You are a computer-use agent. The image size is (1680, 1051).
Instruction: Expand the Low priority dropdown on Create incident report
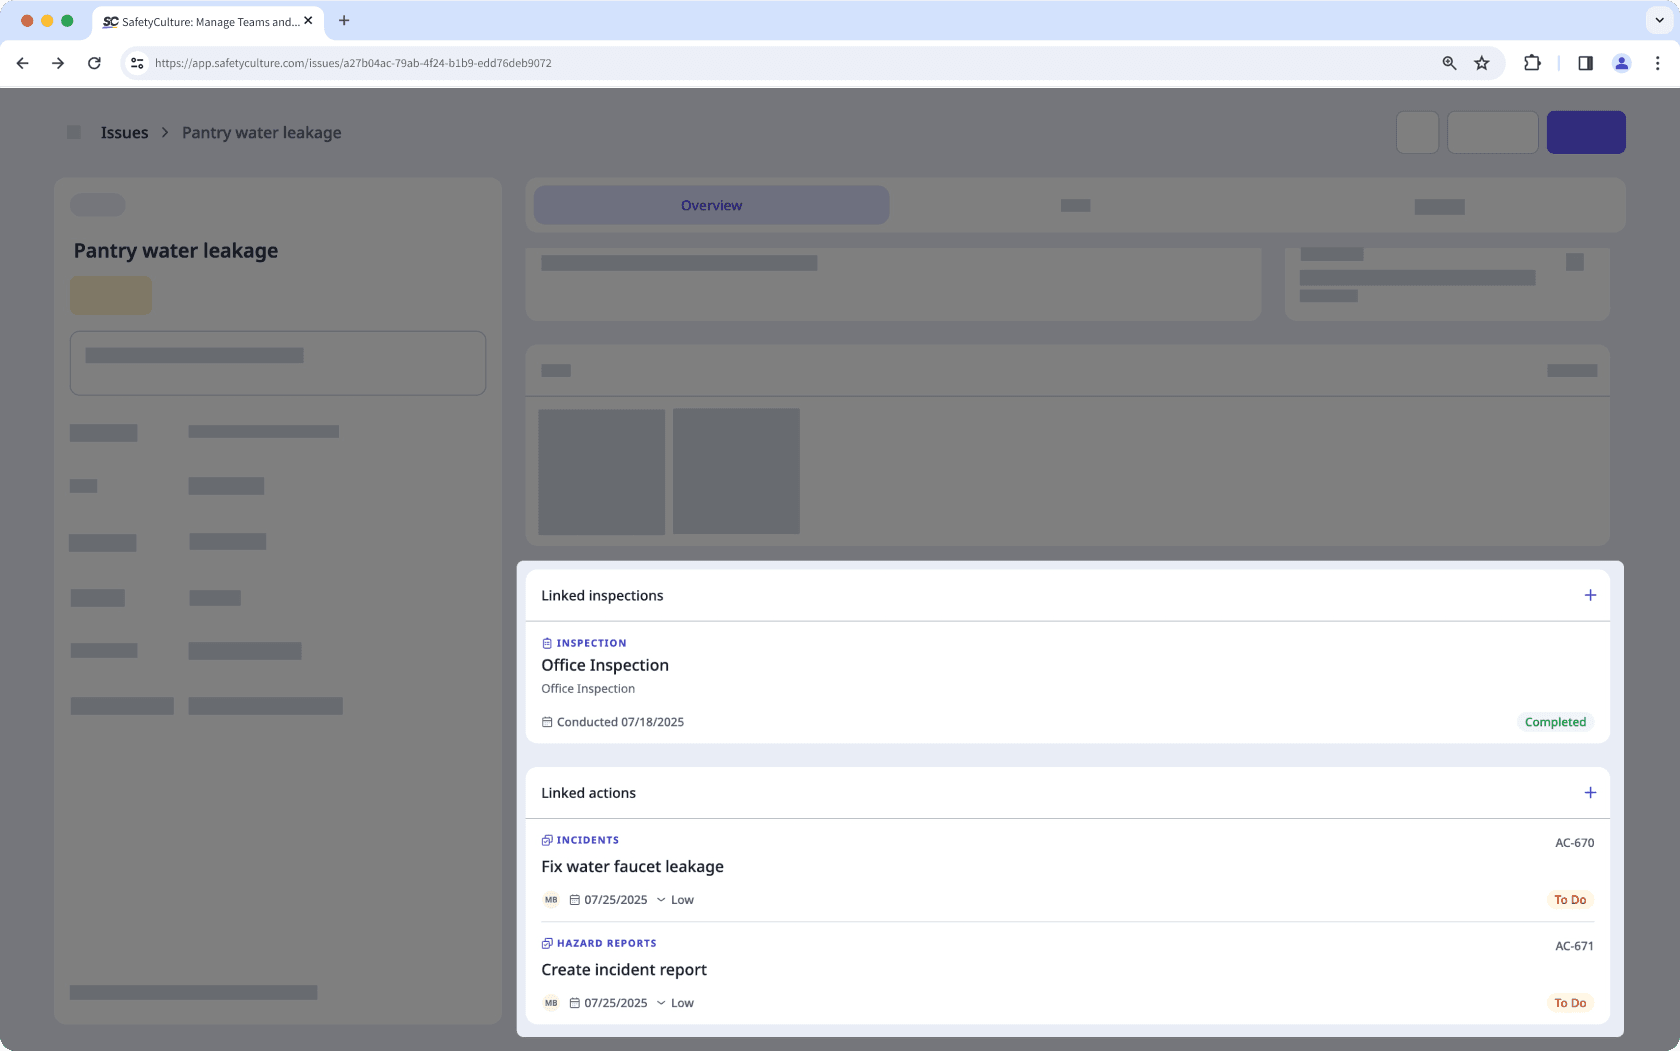(x=663, y=1002)
